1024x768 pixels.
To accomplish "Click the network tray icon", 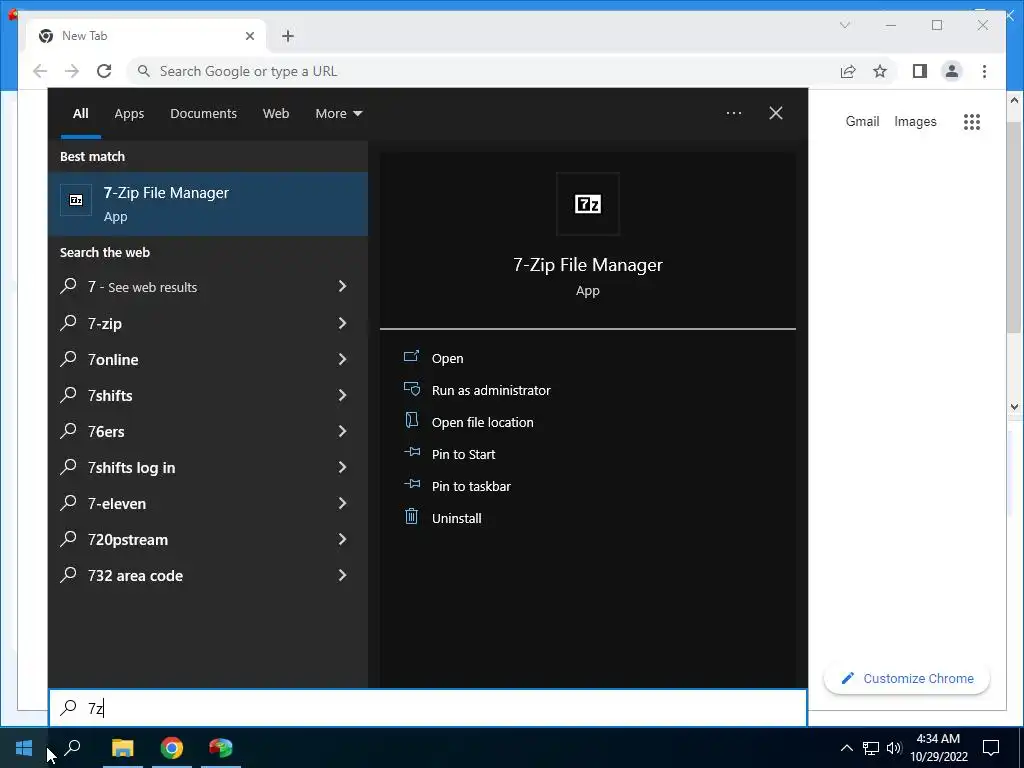I will coord(871,748).
